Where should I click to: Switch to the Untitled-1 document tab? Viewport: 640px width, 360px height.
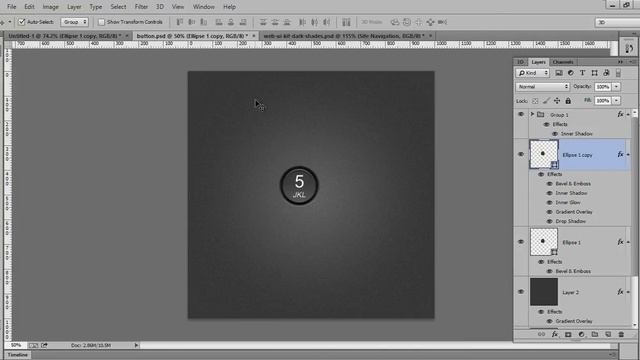pos(68,36)
